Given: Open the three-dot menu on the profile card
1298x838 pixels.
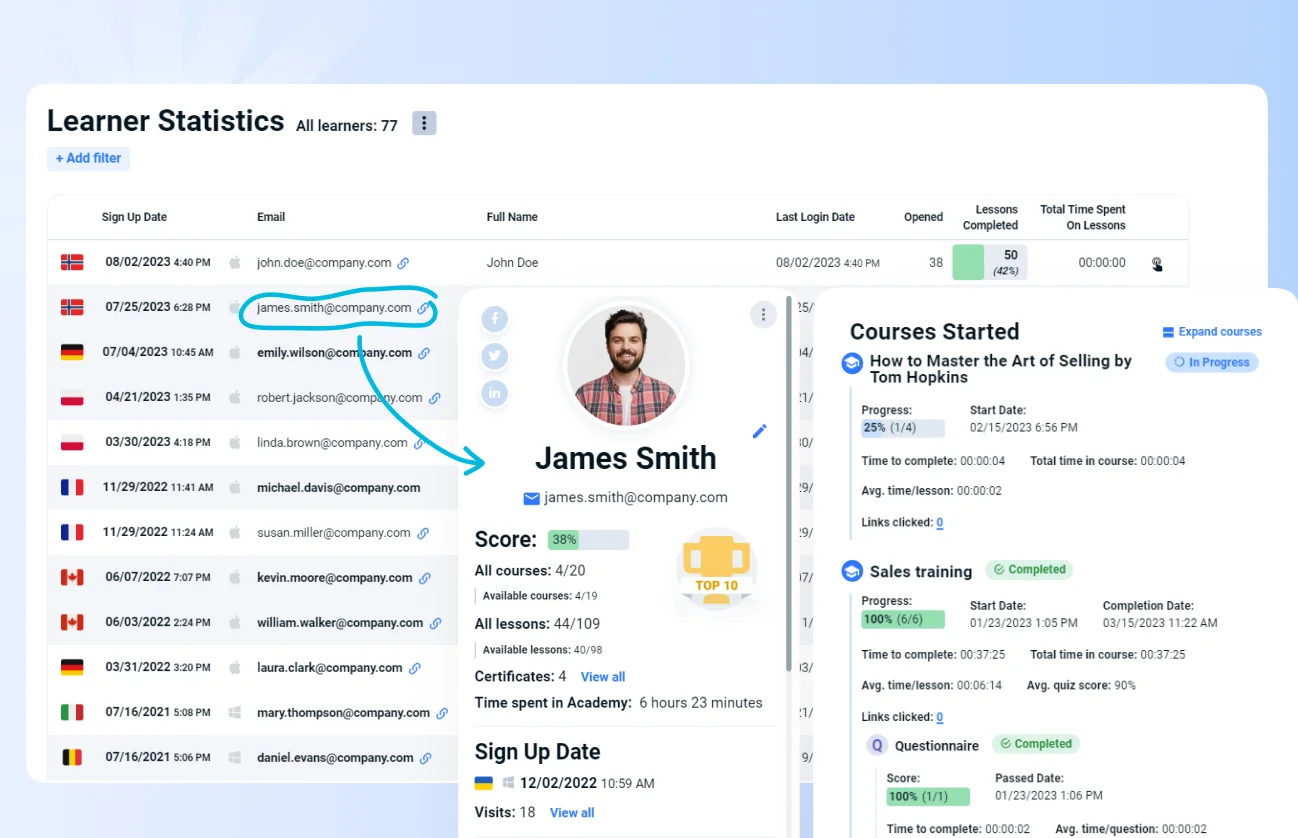Looking at the screenshot, I should pyautogui.click(x=763, y=314).
